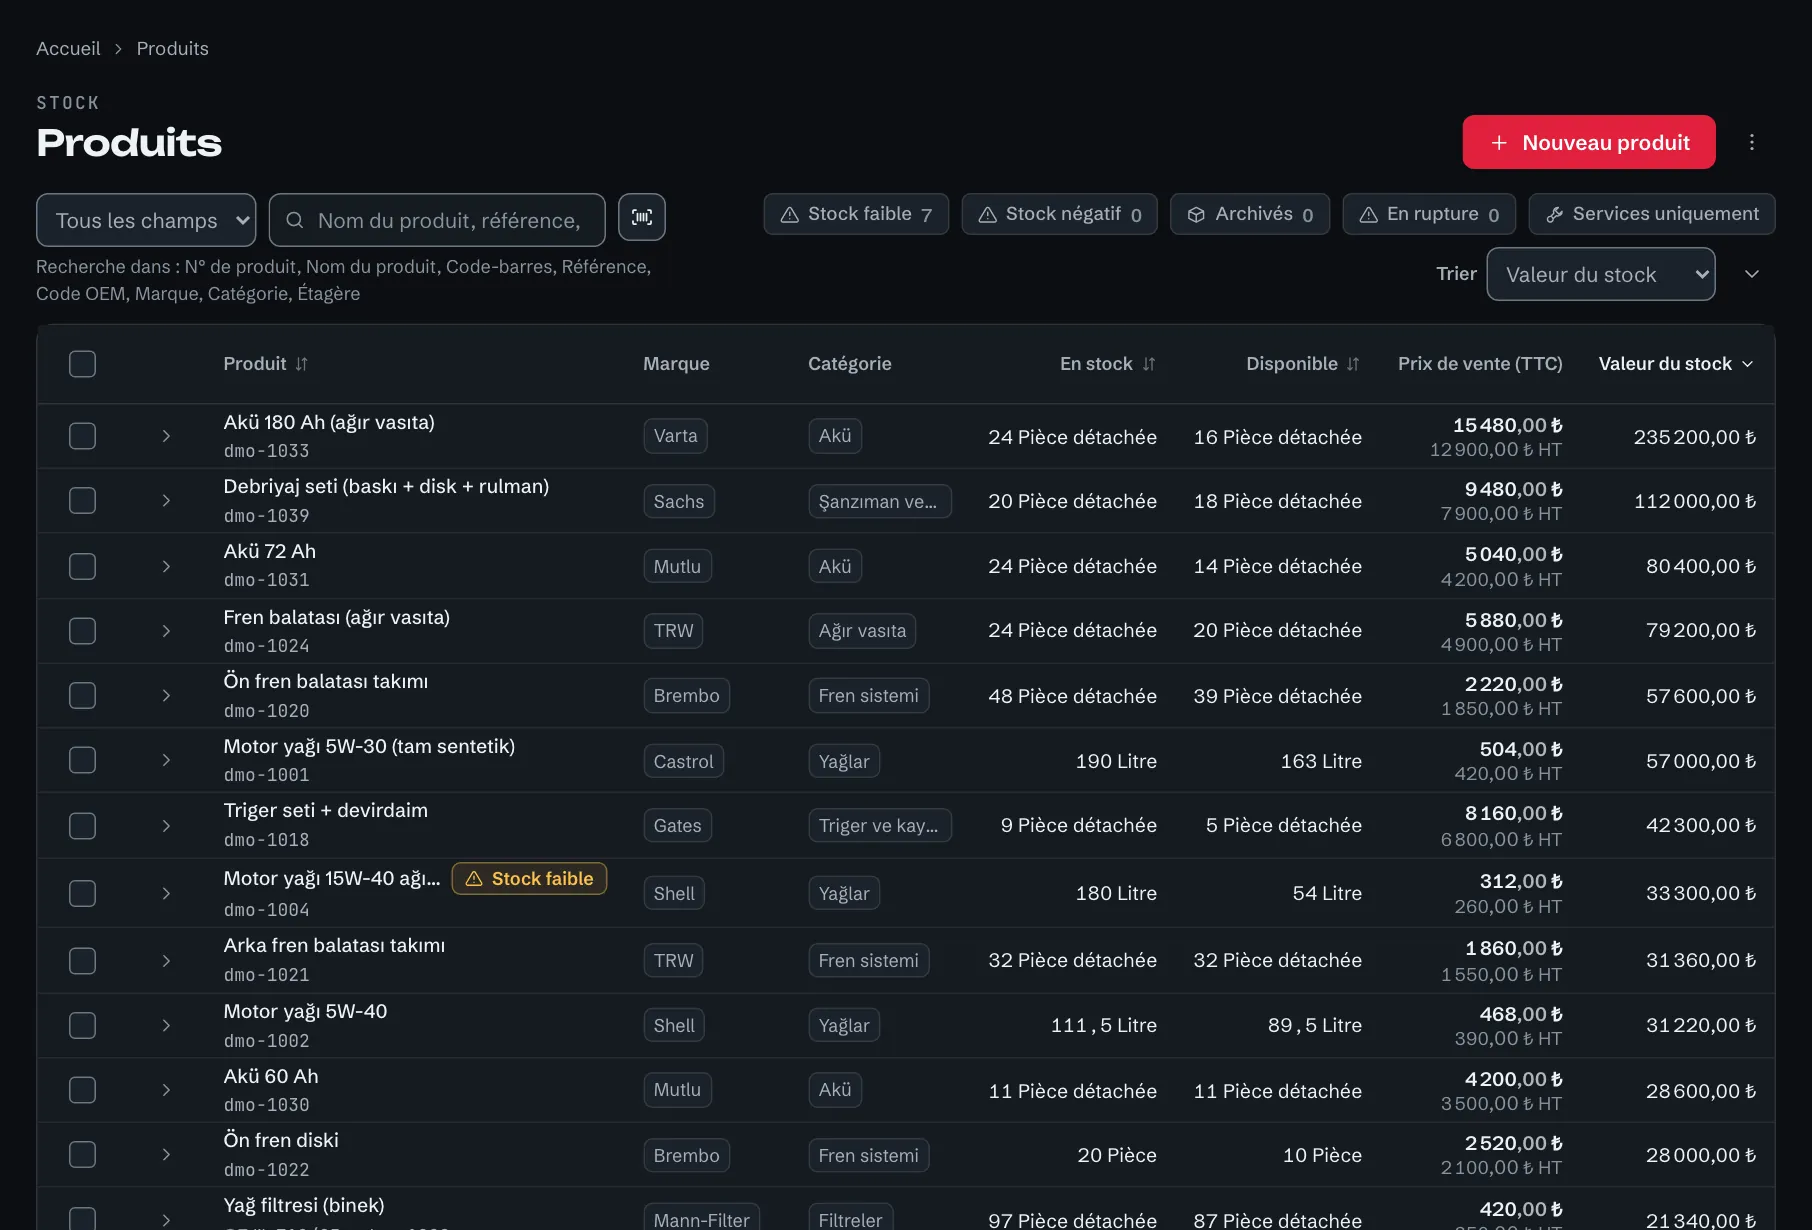
Task: Select the Akü 180 Ah row checkbox
Action: tap(82, 436)
